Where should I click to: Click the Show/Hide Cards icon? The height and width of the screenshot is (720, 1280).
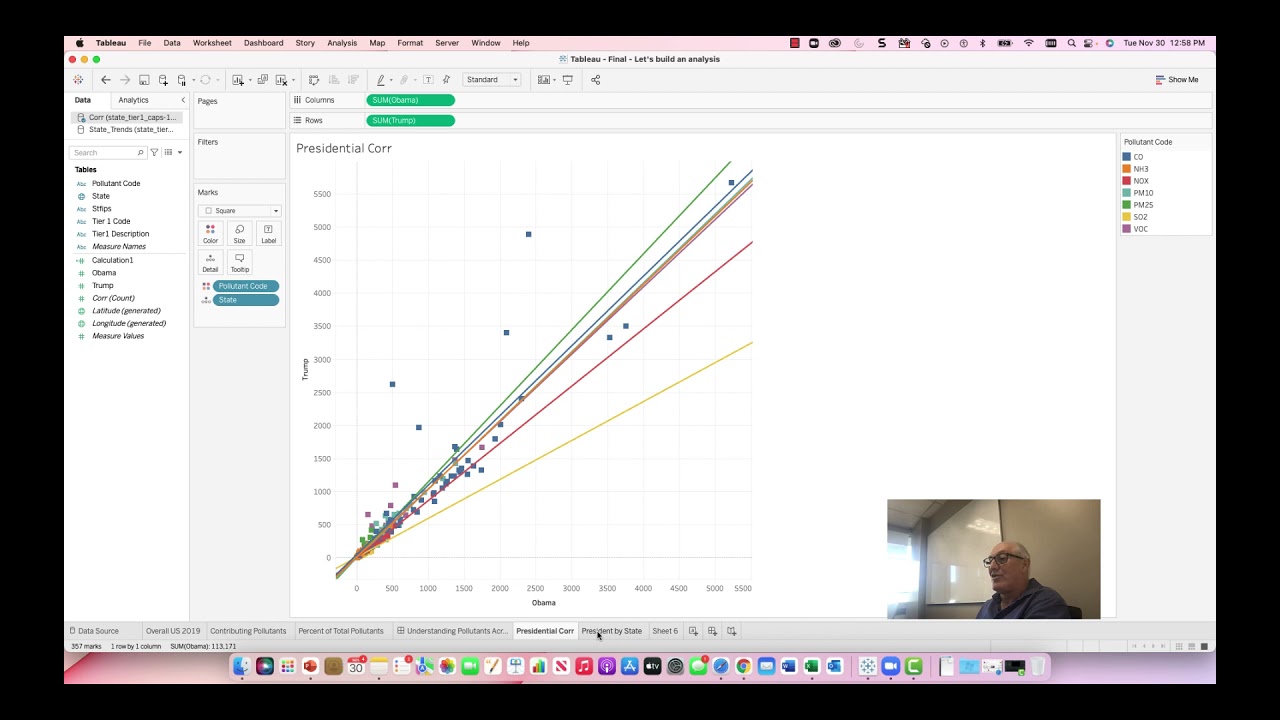click(x=543, y=80)
